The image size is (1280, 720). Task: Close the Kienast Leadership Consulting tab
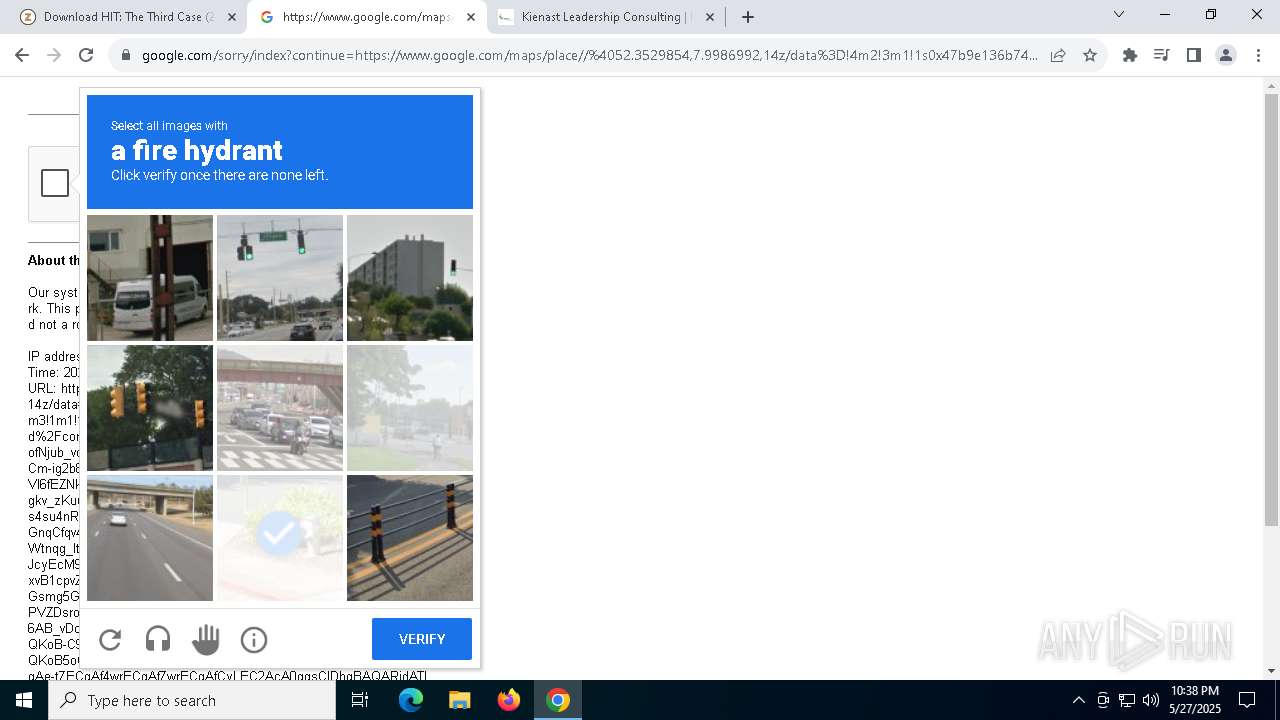[710, 17]
